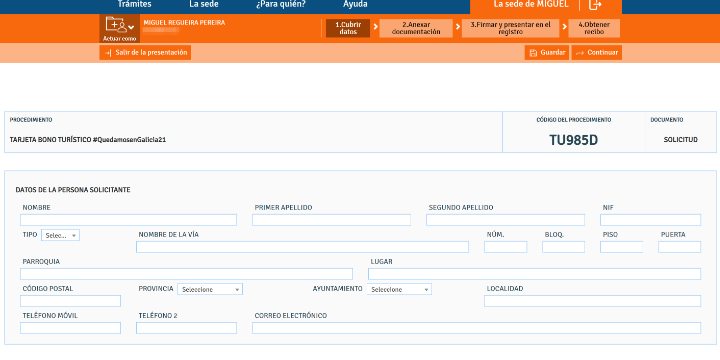720x360 pixels.
Task: Click the TARJETA BONO TURÍSTICO procedure title
Action: coord(88,140)
